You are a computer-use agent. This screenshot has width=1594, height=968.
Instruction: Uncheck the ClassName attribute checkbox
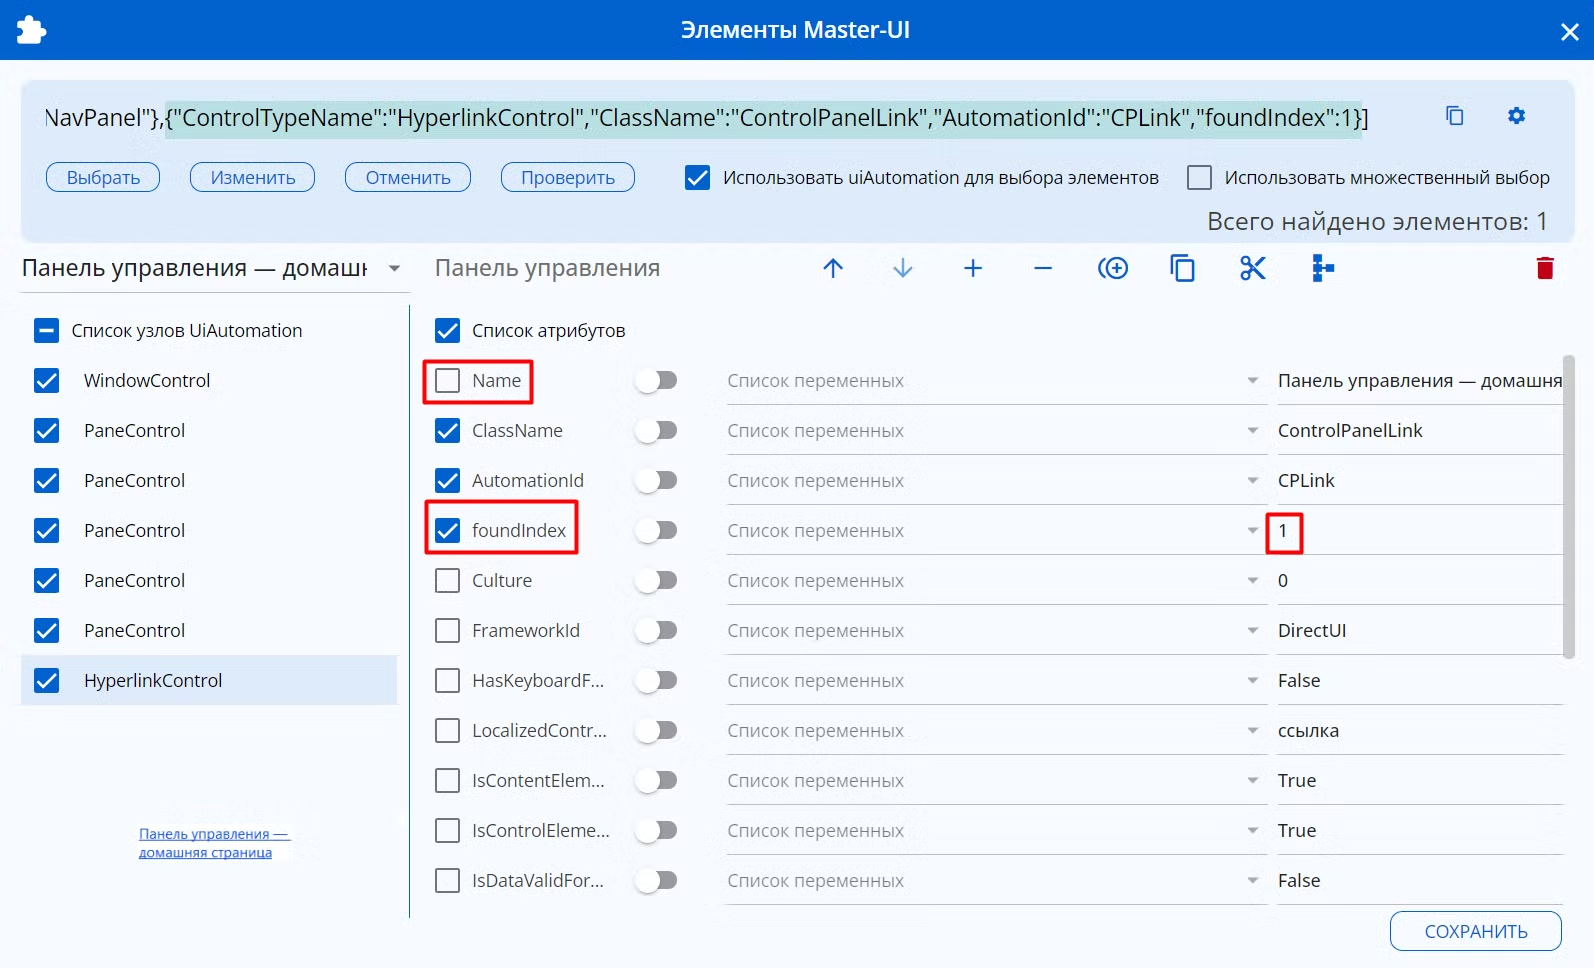point(447,431)
